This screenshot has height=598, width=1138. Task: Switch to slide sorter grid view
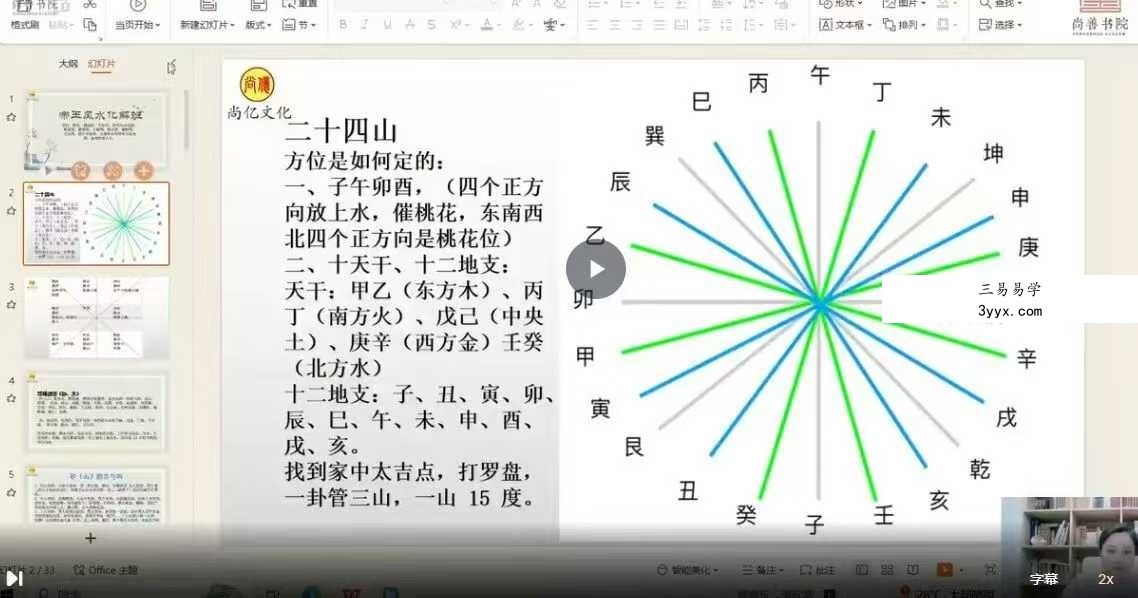click(887, 570)
